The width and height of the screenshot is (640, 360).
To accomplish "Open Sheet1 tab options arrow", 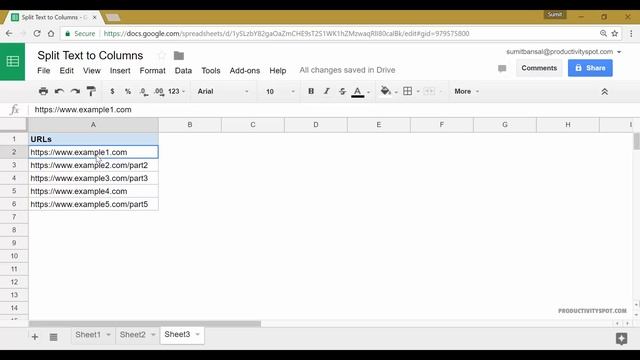I will [109, 335].
